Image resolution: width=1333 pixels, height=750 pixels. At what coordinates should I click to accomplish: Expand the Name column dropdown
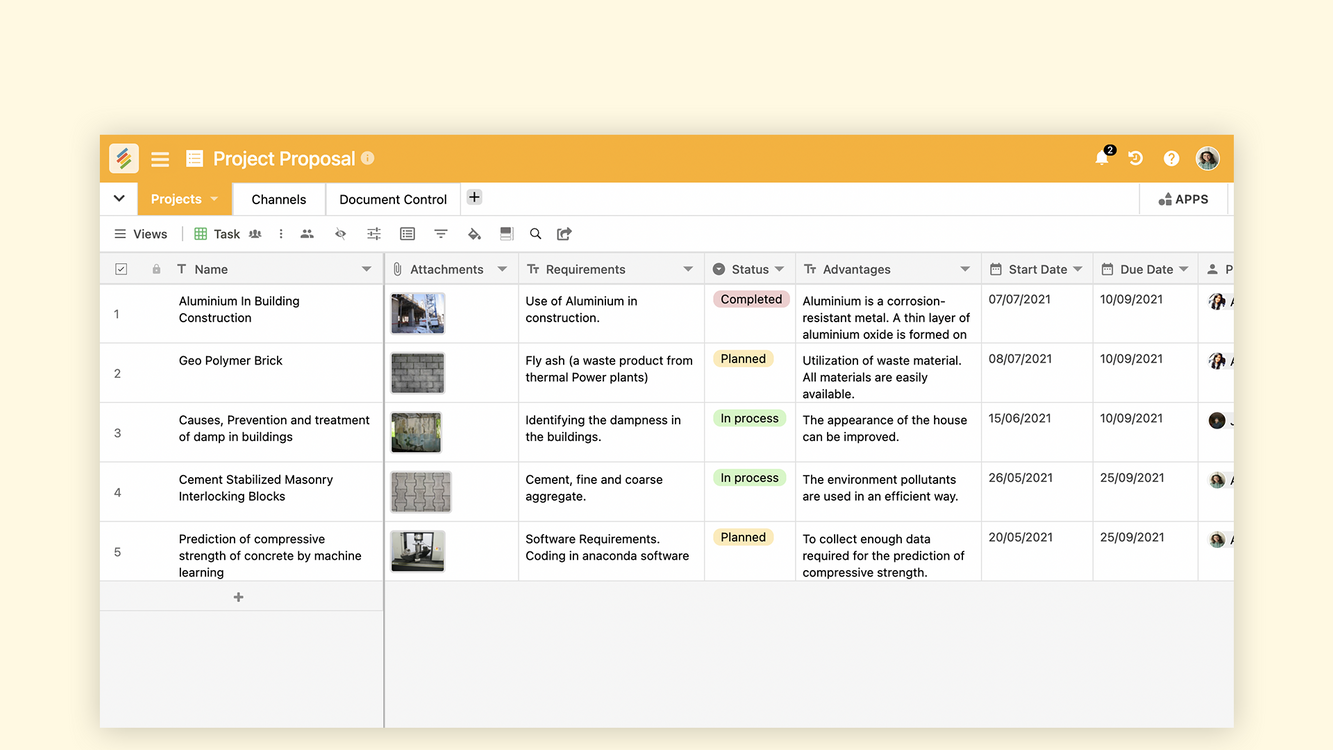pos(366,269)
